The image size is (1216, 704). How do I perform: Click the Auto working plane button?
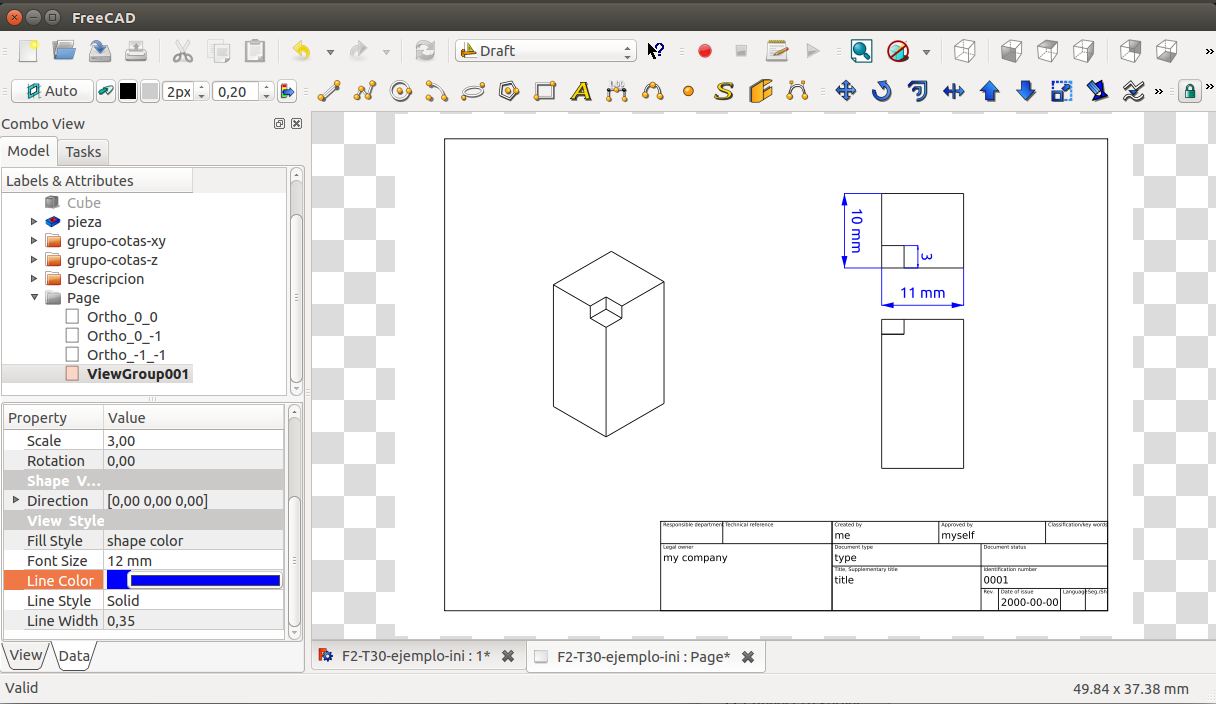[x=52, y=92]
